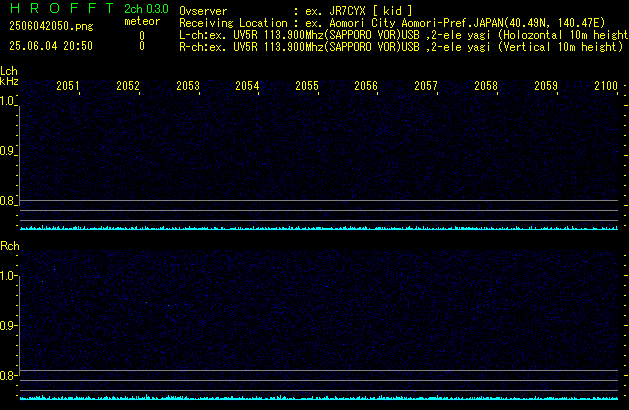Click time marker 2051

click(68, 86)
